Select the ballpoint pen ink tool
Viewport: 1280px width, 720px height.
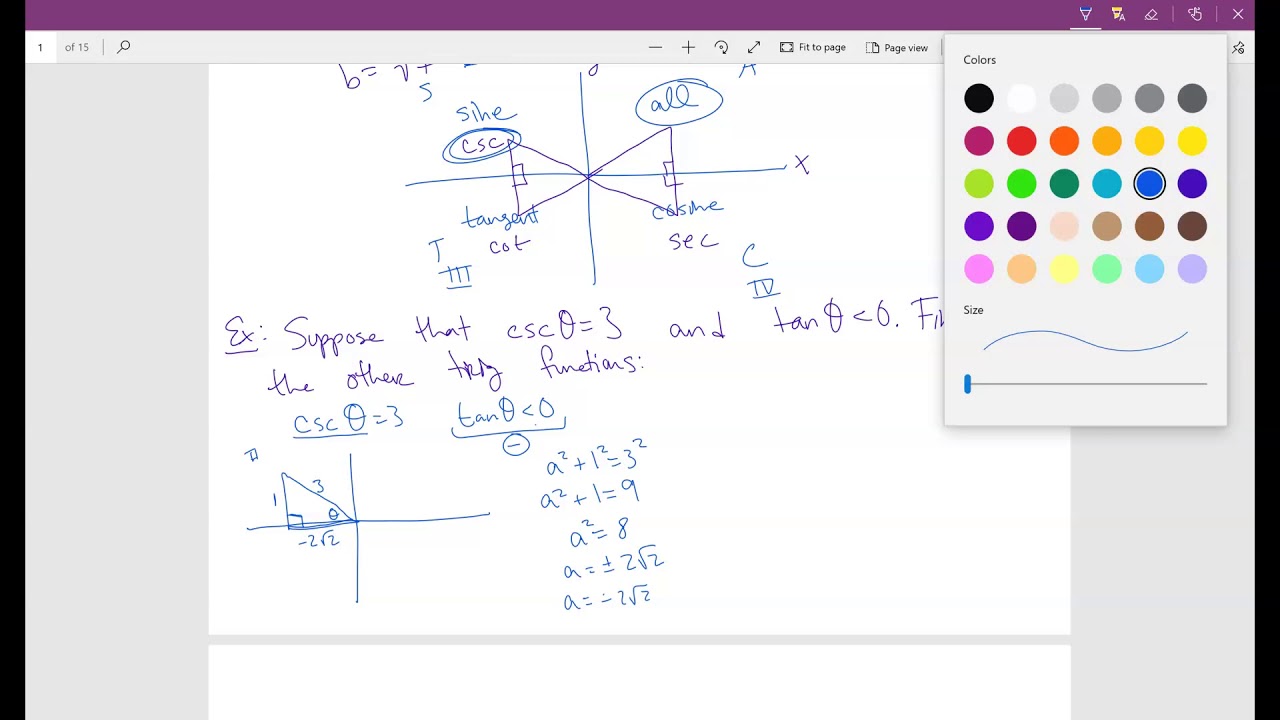pyautogui.click(x=1085, y=14)
